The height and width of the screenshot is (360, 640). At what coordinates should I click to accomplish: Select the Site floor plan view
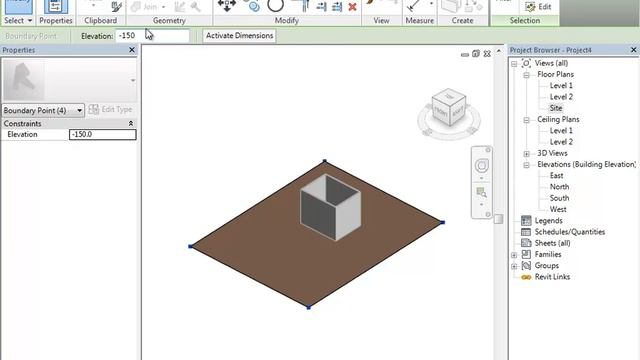(556, 108)
